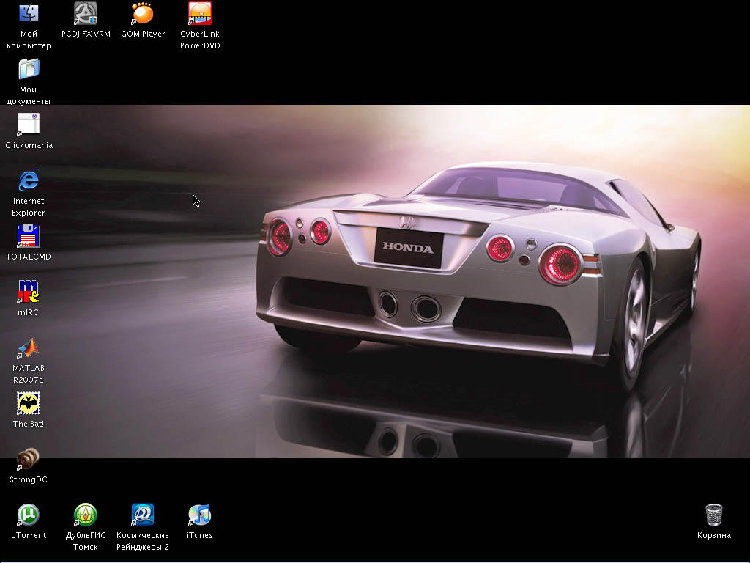The image size is (750, 563).
Task: Select the Корзина recycle bin icon
Action: tap(714, 515)
